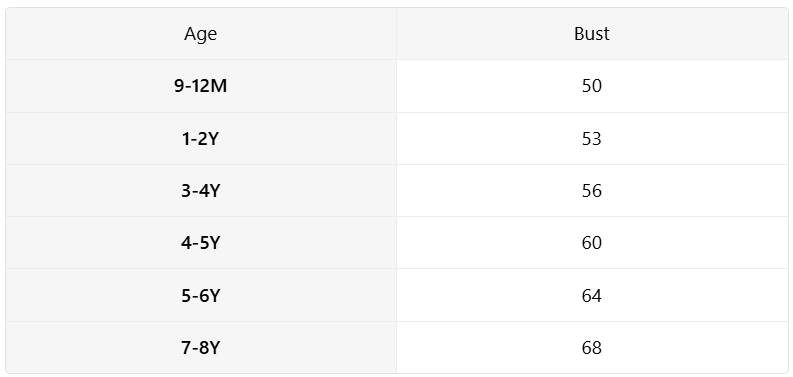Click the bust value 56
Screen dimensions: 793x377
pyautogui.click(x=592, y=191)
